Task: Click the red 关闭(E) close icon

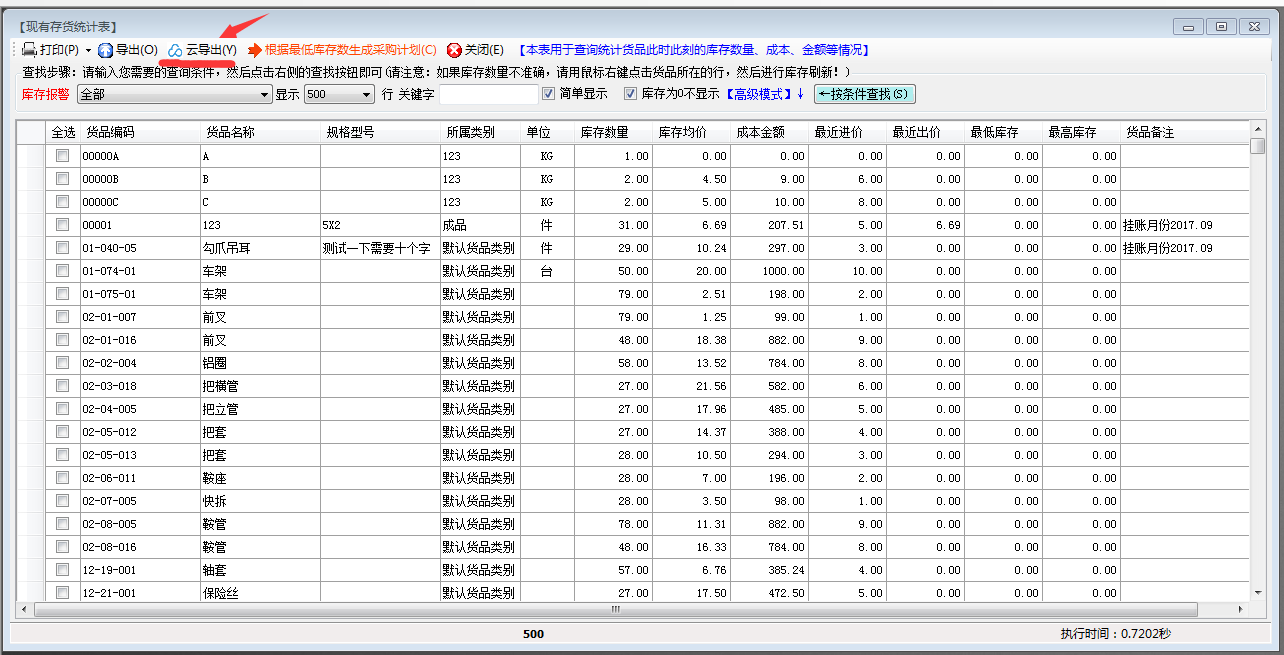Action: click(x=454, y=49)
